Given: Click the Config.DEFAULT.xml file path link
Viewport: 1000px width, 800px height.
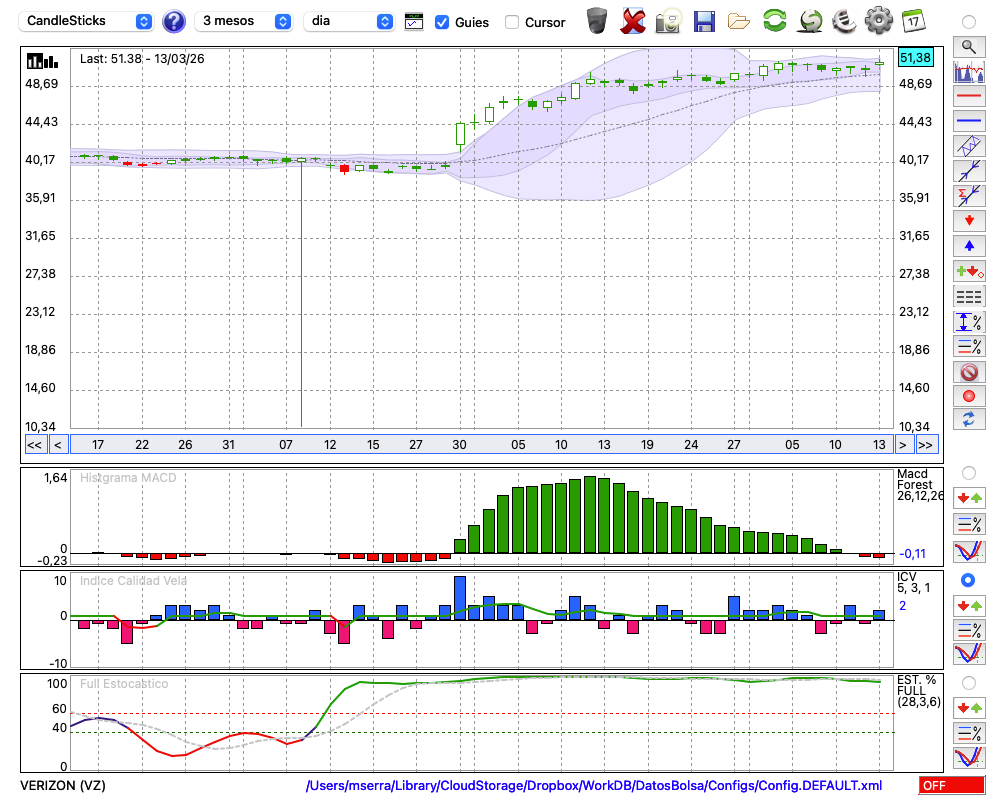Looking at the screenshot, I should [594, 786].
